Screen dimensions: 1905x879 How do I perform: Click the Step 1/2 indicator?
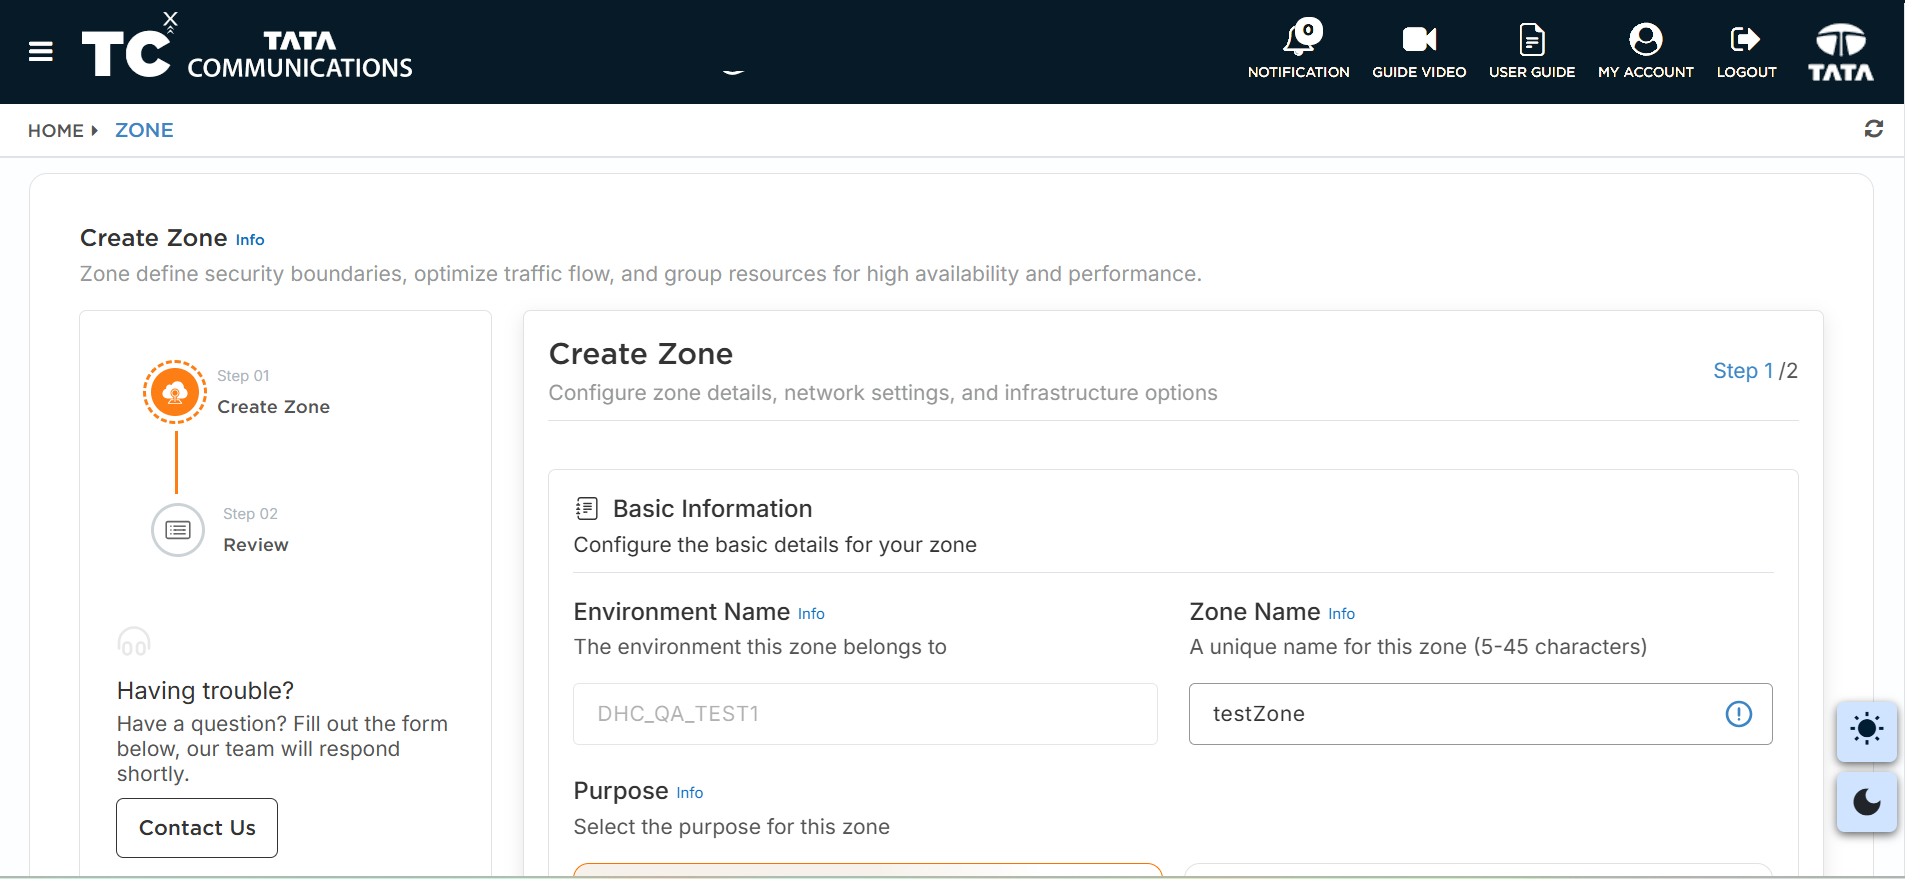click(x=1755, y=371)
